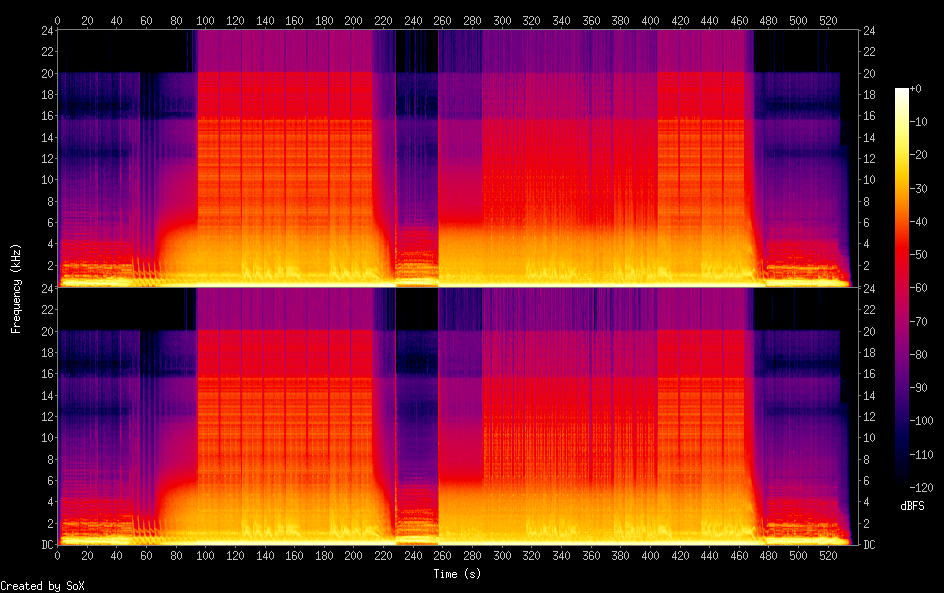This screenshot has width=944, height=593.
Task: Click the 0 tick on the bottom time axis
Action: pyautogui.click(x=58, y=555)
